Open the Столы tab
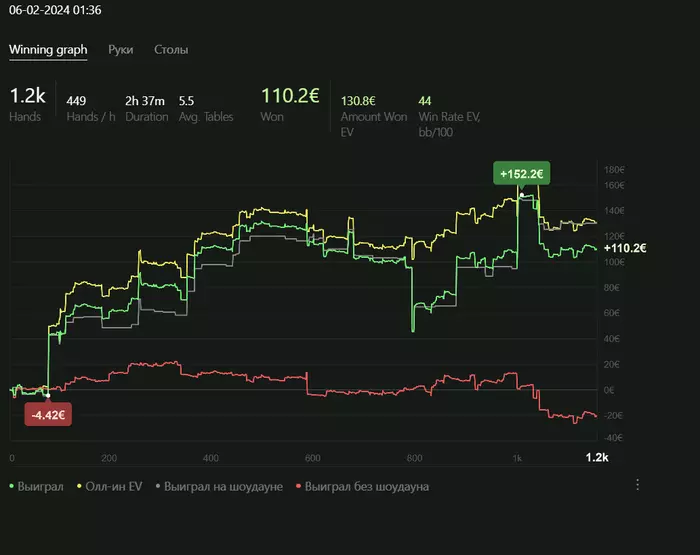This screenshot has height=555, width=700. pyautogui.click(x=171, y=50)
